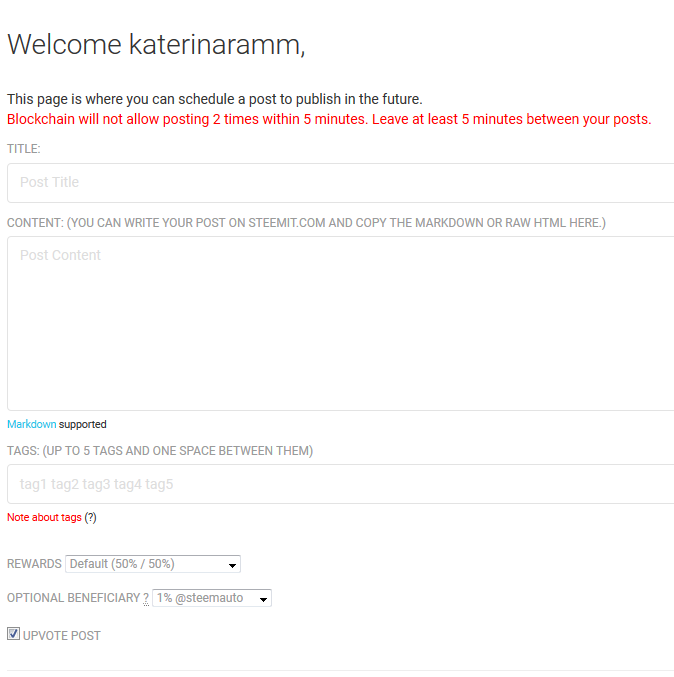The width and height of the screenshot is (674, 677).
Task: Click the TITLE: field label
Action: click(24, 149)
